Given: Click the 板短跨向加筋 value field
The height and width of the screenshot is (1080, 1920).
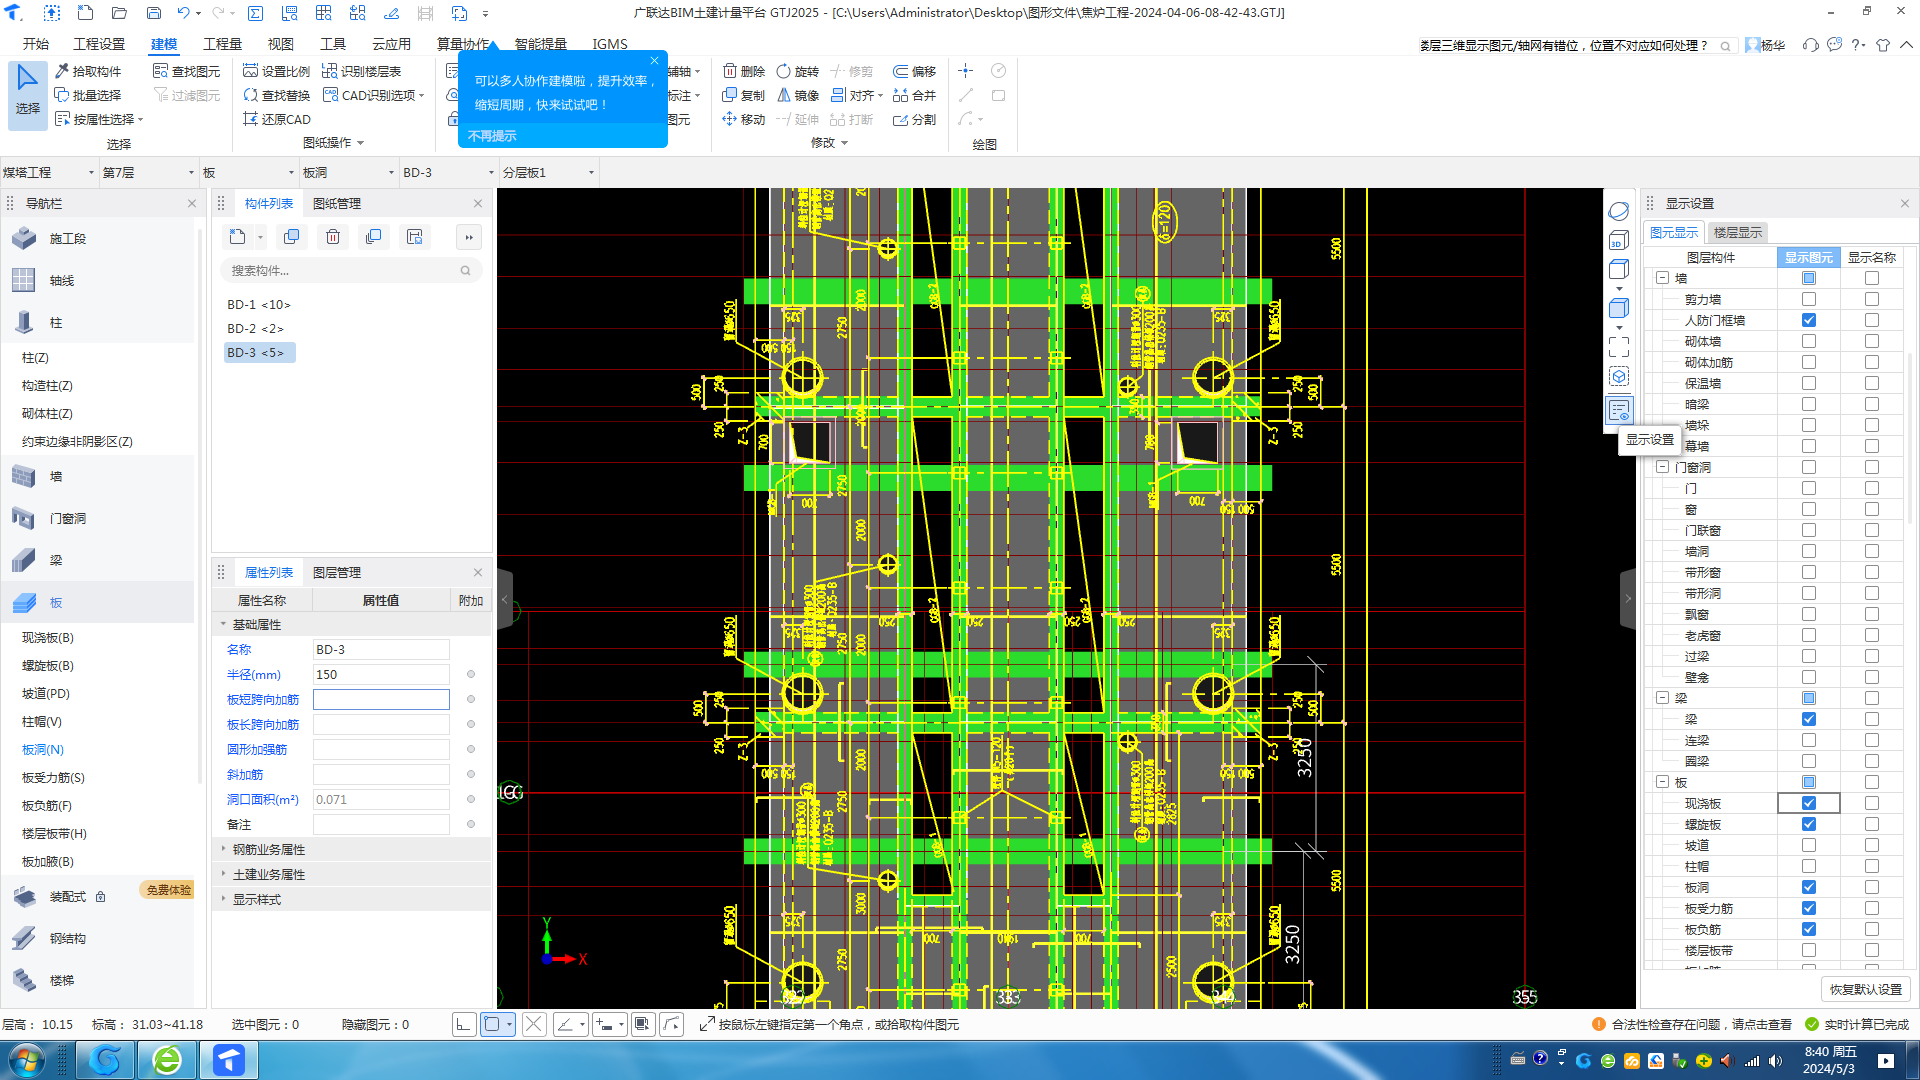Looking at the screenshot, I should pyautogui.click(x=381, y=700).
